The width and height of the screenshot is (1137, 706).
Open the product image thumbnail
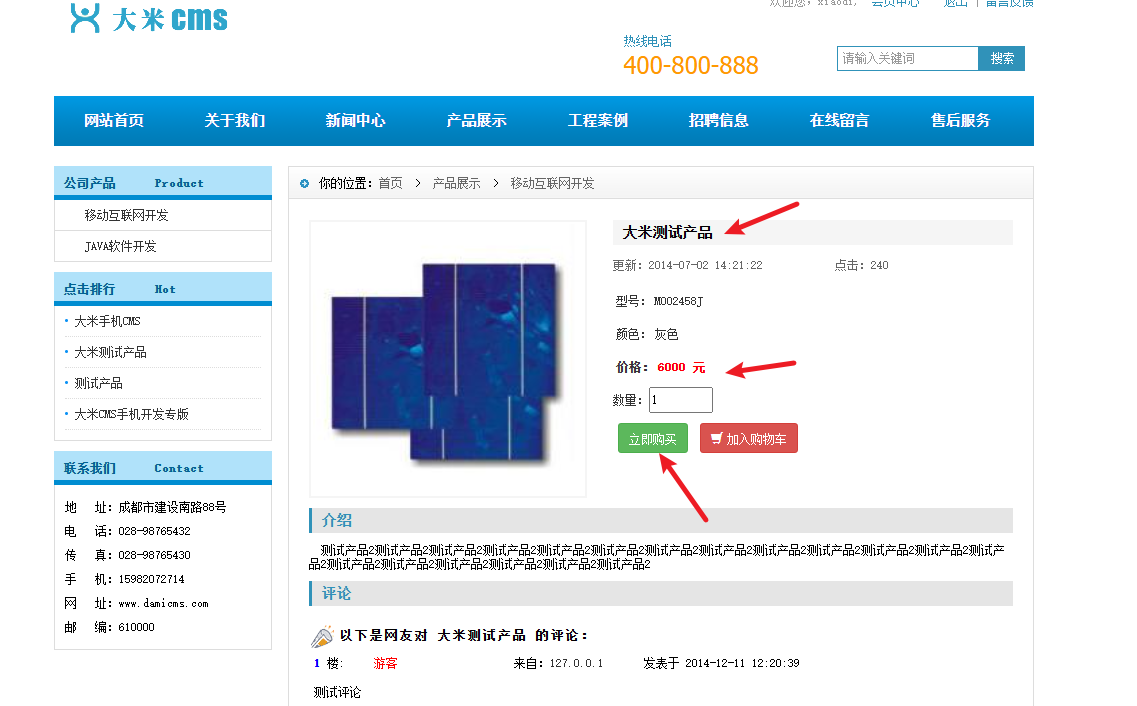(x=448, y=358)
